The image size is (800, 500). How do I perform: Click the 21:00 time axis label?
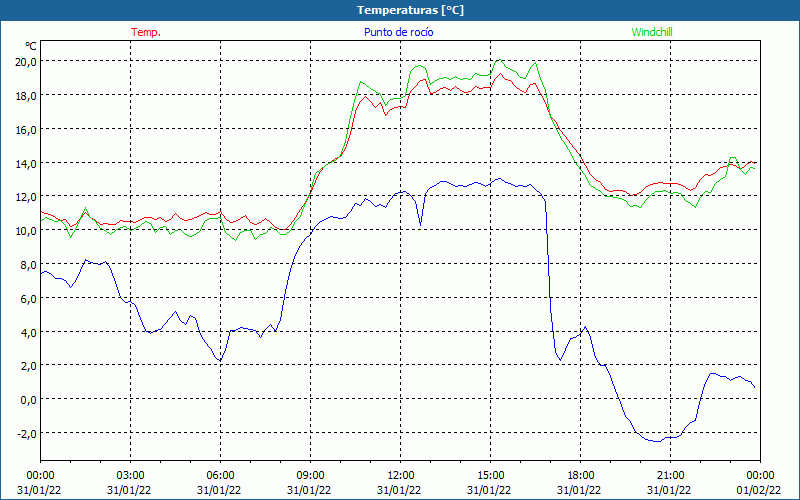point(670,476)
